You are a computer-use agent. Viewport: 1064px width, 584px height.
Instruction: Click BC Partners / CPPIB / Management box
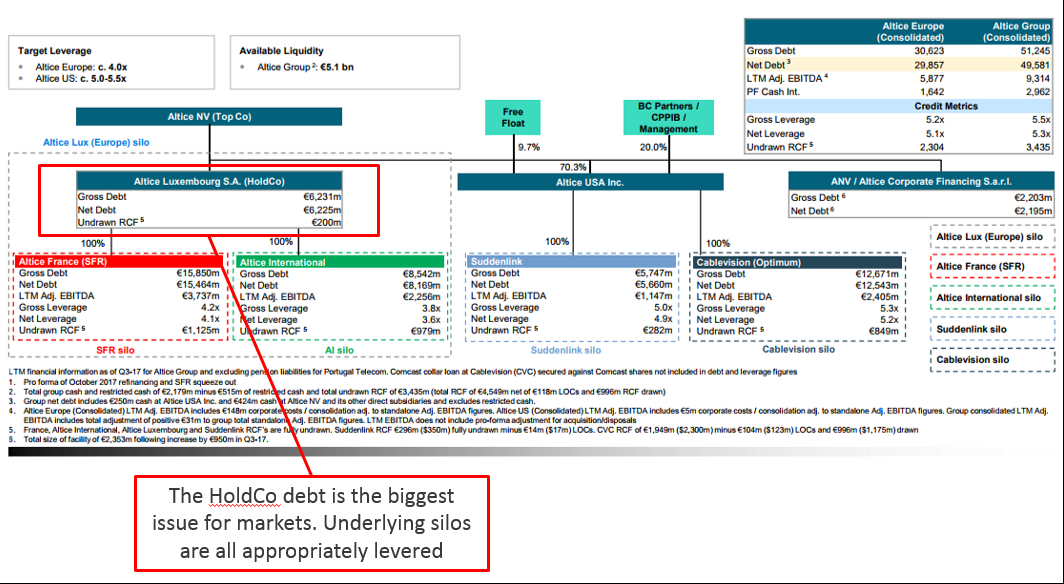(668, 117)
